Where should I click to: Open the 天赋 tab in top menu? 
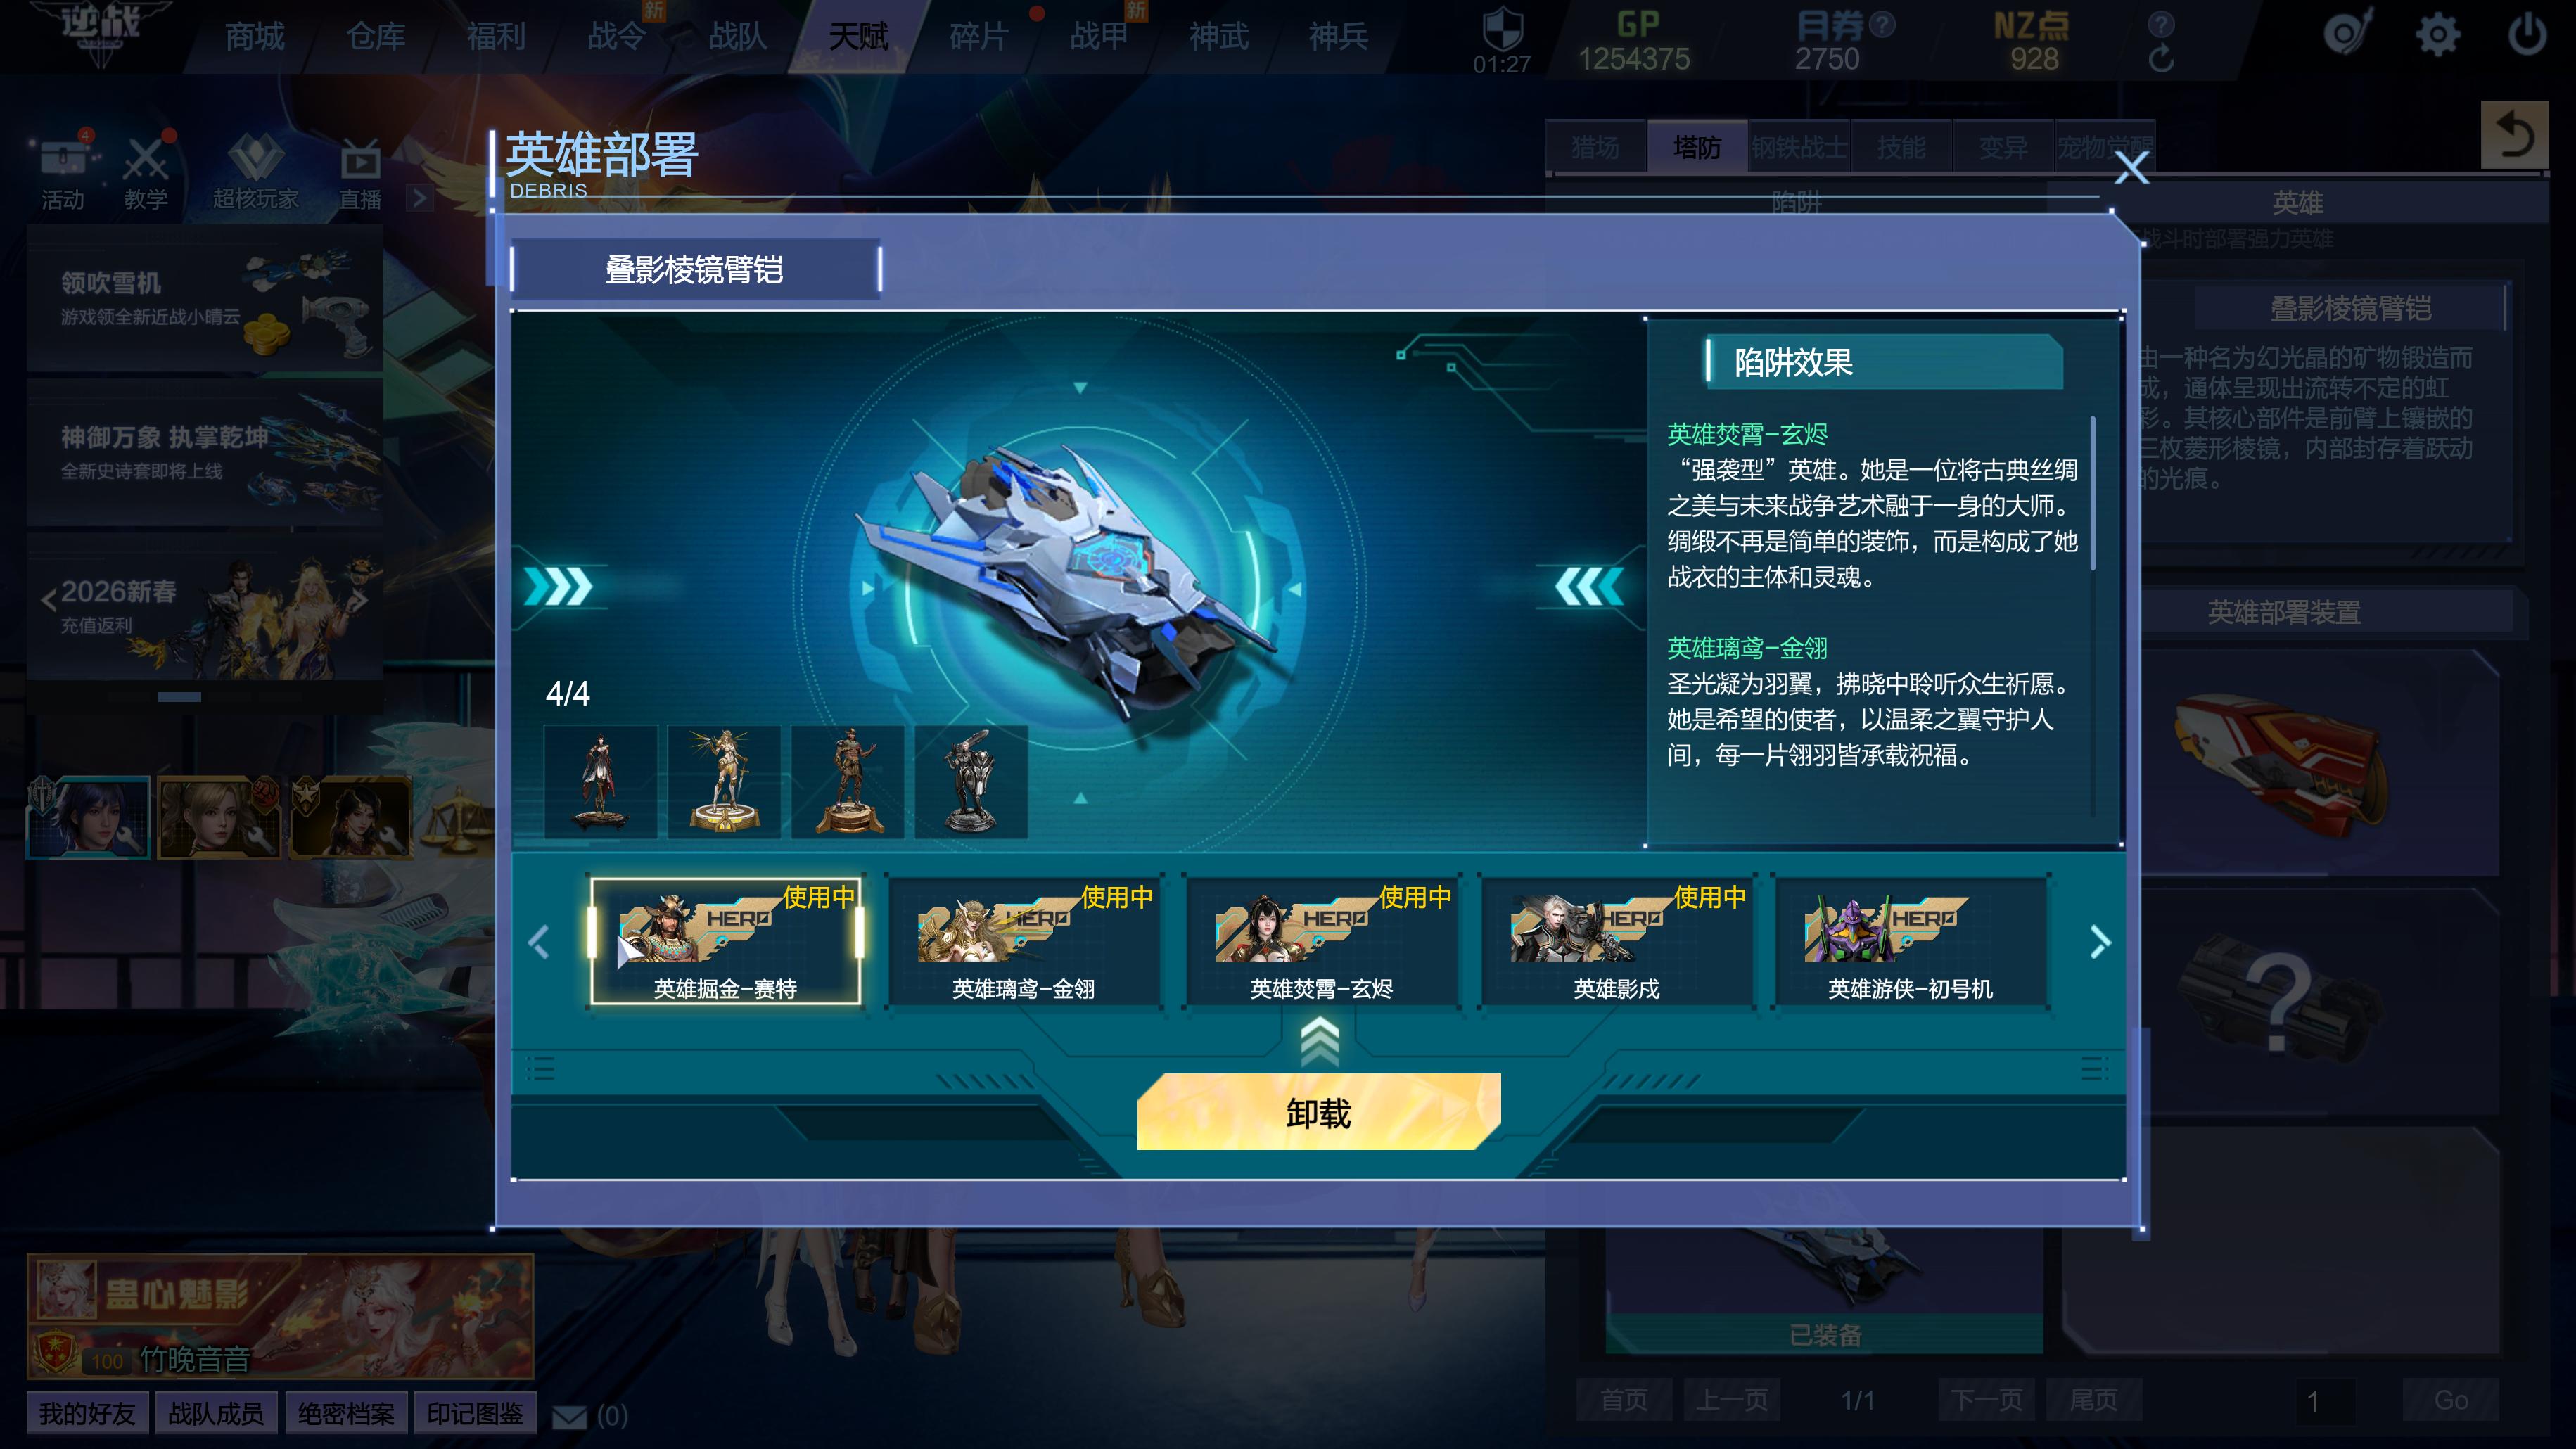858,37
